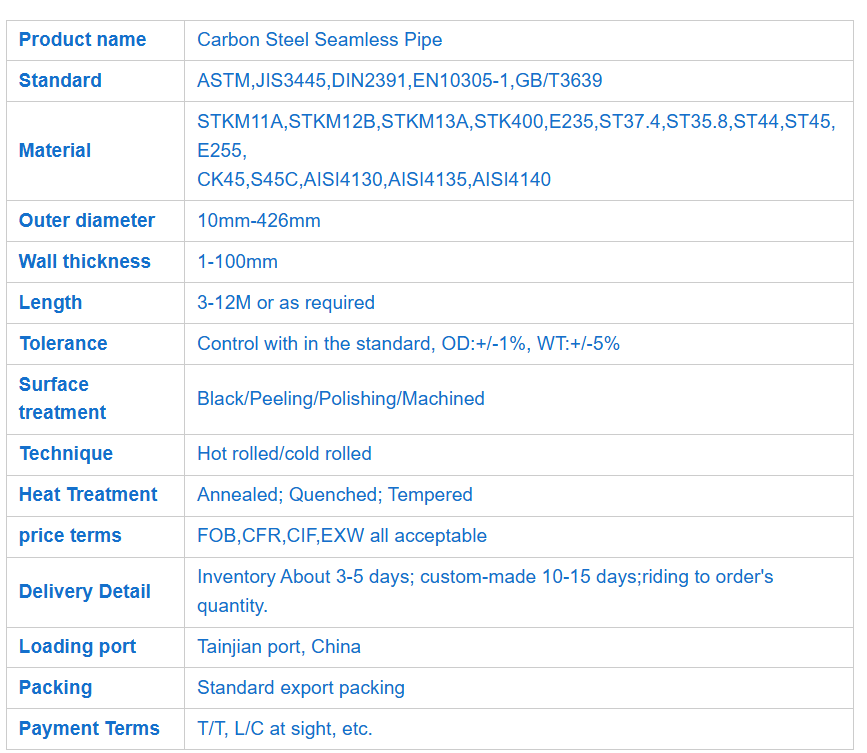This screenshot has height=753, width=867.
Task: Click the Delivery Detail label
Action: pos(85,592)
